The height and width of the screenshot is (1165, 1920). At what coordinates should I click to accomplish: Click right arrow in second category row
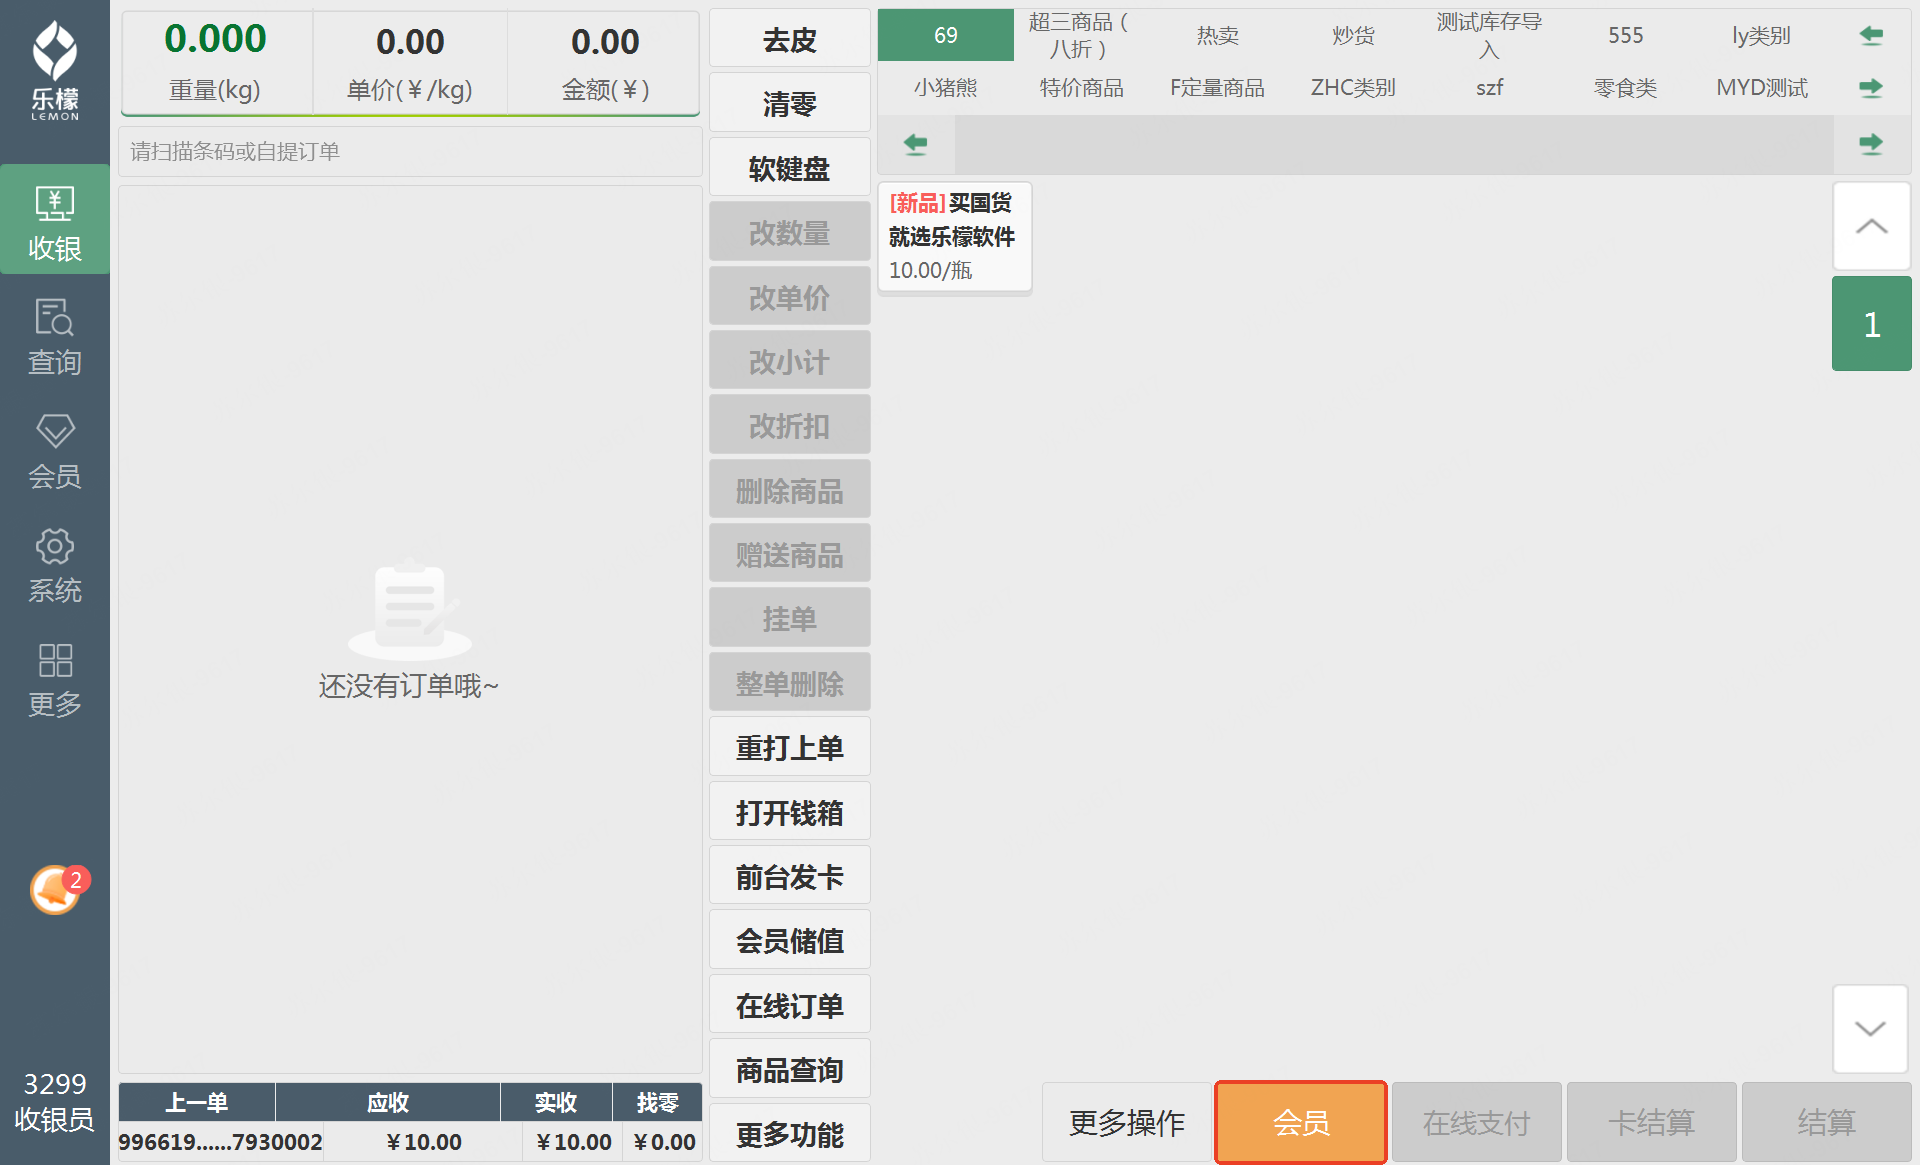(x=1870, y=88)
